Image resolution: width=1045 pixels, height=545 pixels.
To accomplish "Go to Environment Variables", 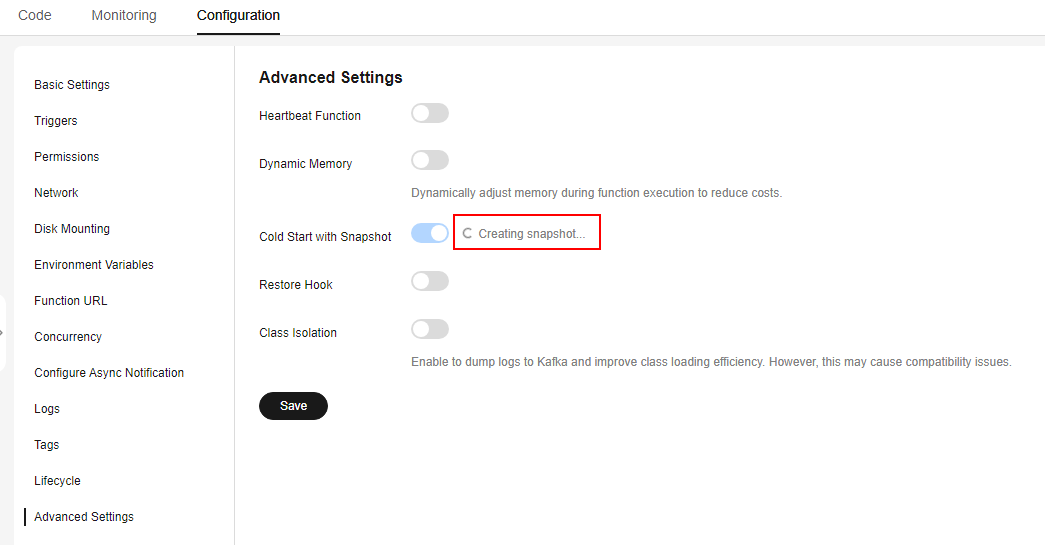I will pyautogui.click(x=94, y=265).
